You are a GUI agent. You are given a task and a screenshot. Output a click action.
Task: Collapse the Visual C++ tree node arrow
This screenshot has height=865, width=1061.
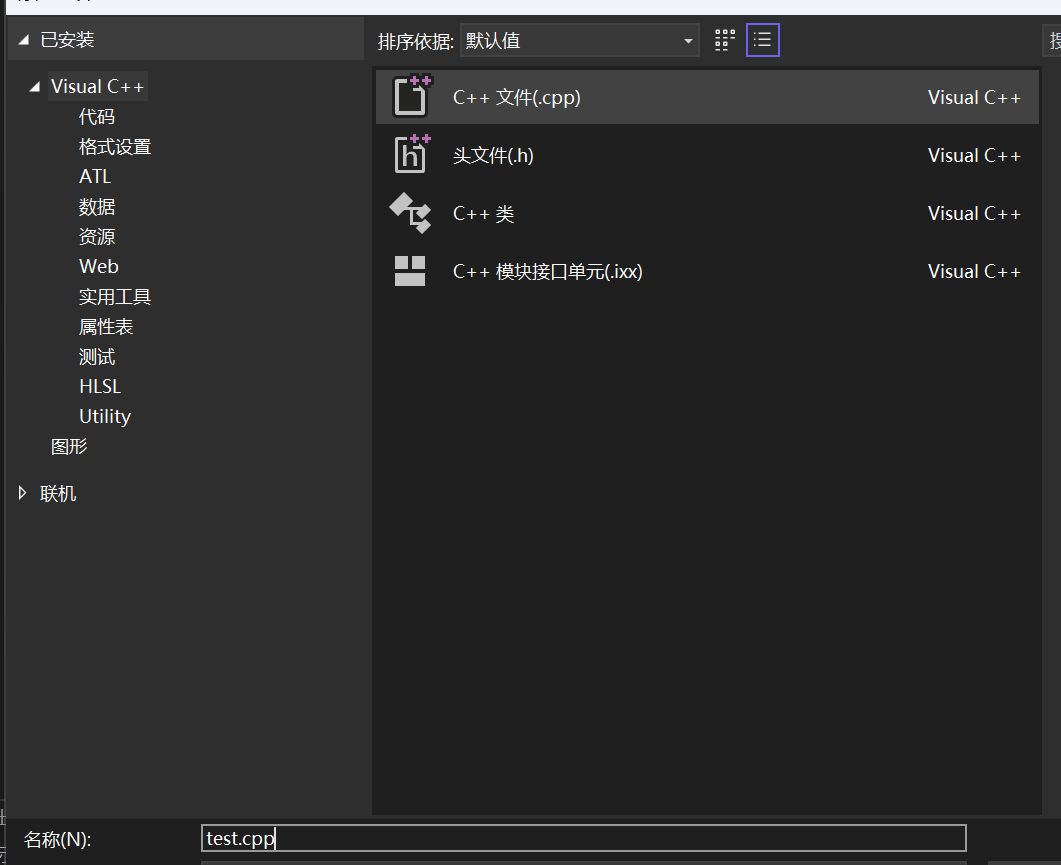[35, 87]
